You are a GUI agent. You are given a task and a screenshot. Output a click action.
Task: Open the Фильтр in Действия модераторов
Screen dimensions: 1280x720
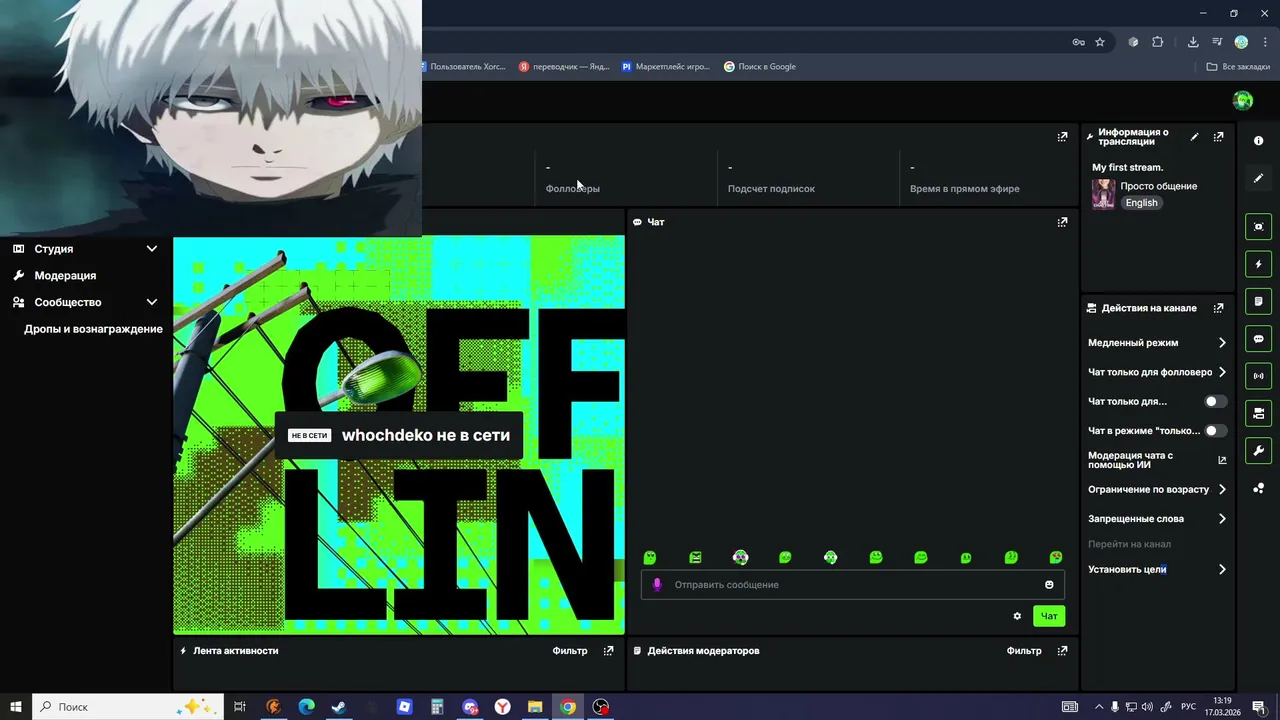click(x=1024, y=651)
